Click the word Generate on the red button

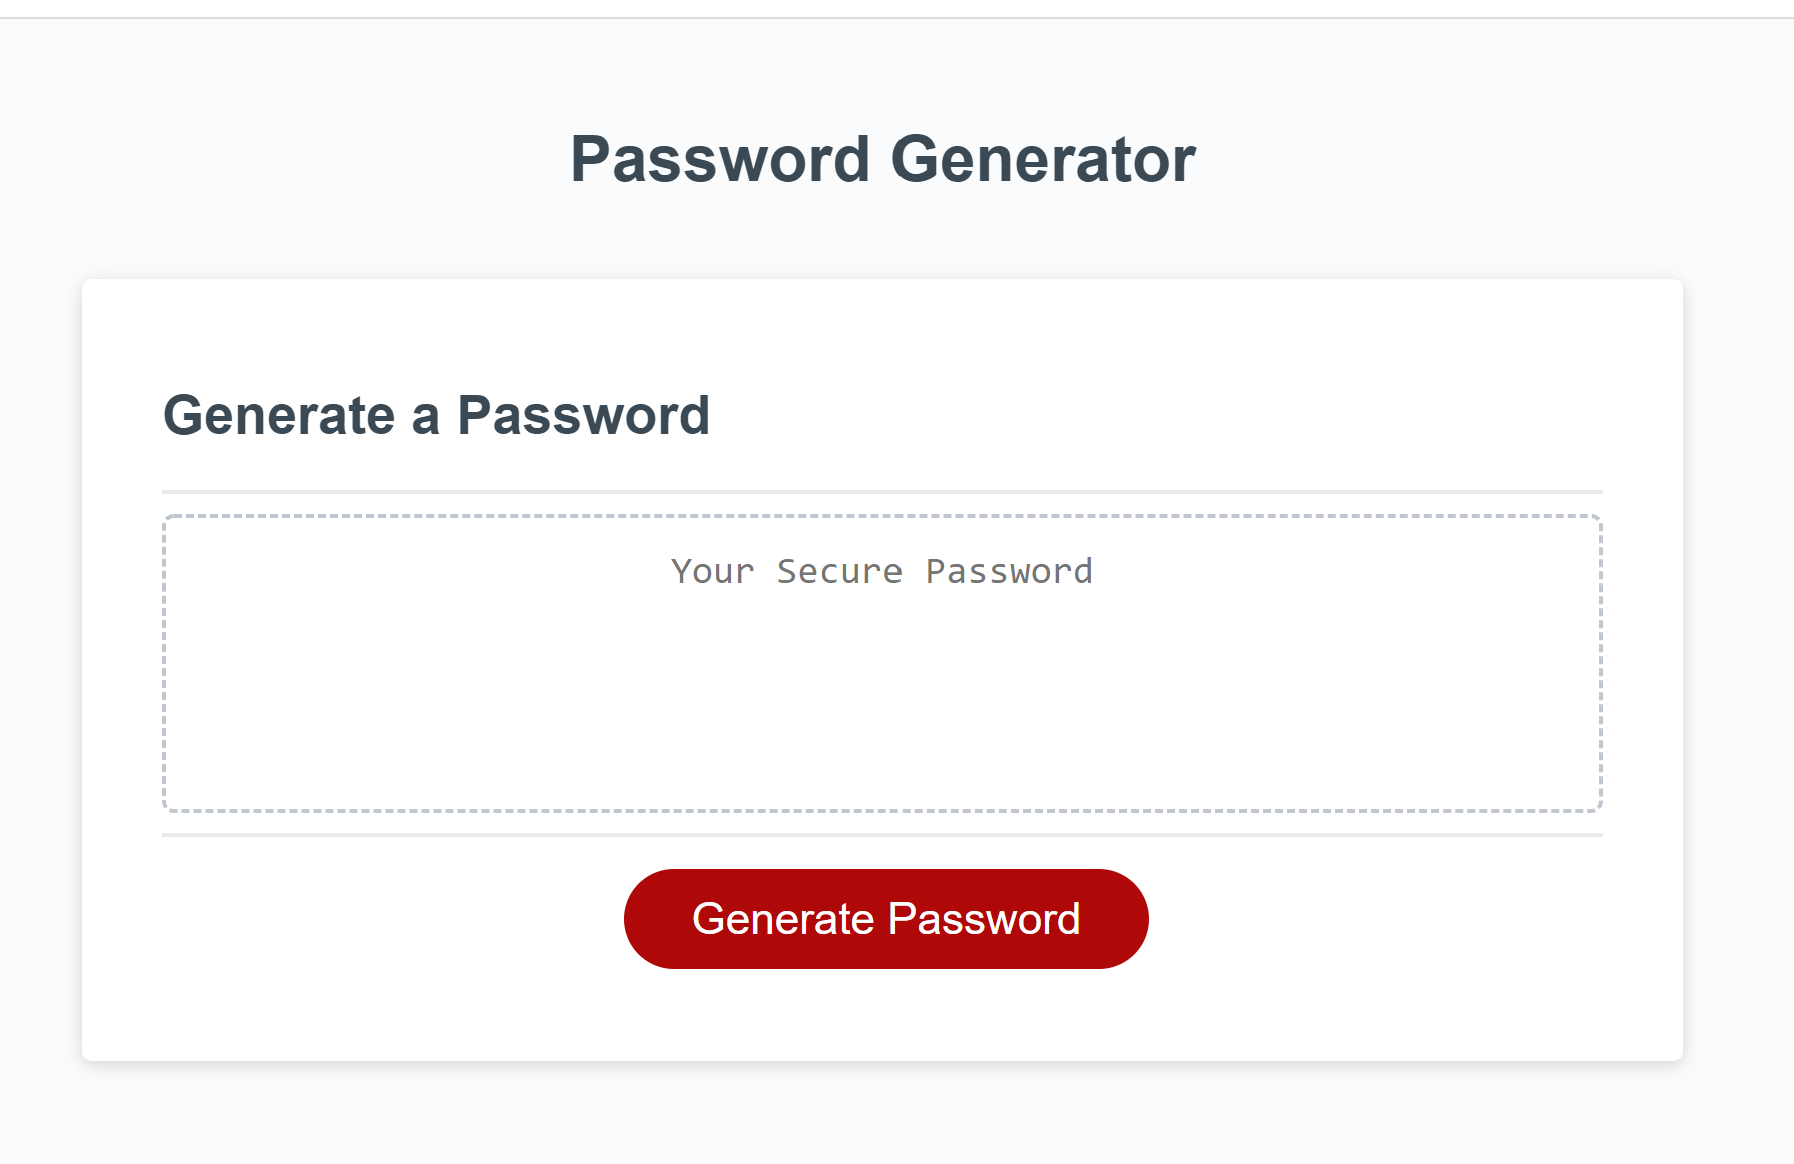783,918
